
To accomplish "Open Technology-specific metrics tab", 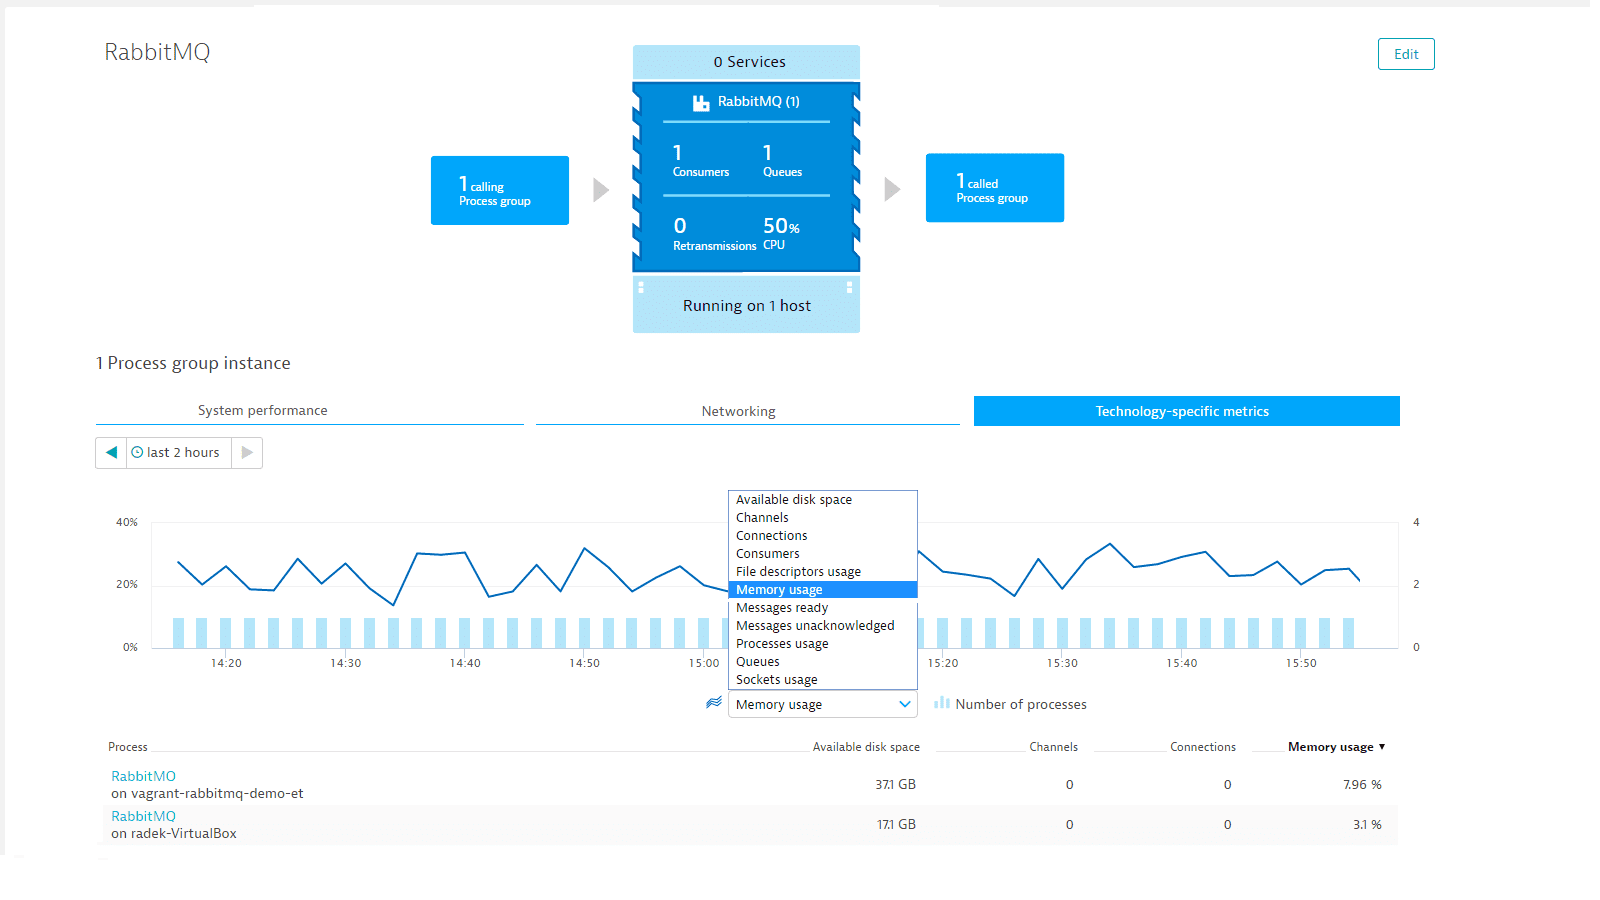I will click(1187, 411).
